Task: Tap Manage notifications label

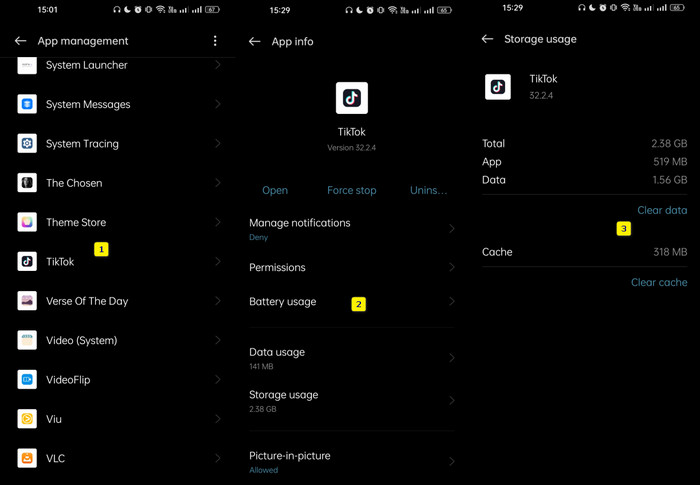Action: [300, 223]
